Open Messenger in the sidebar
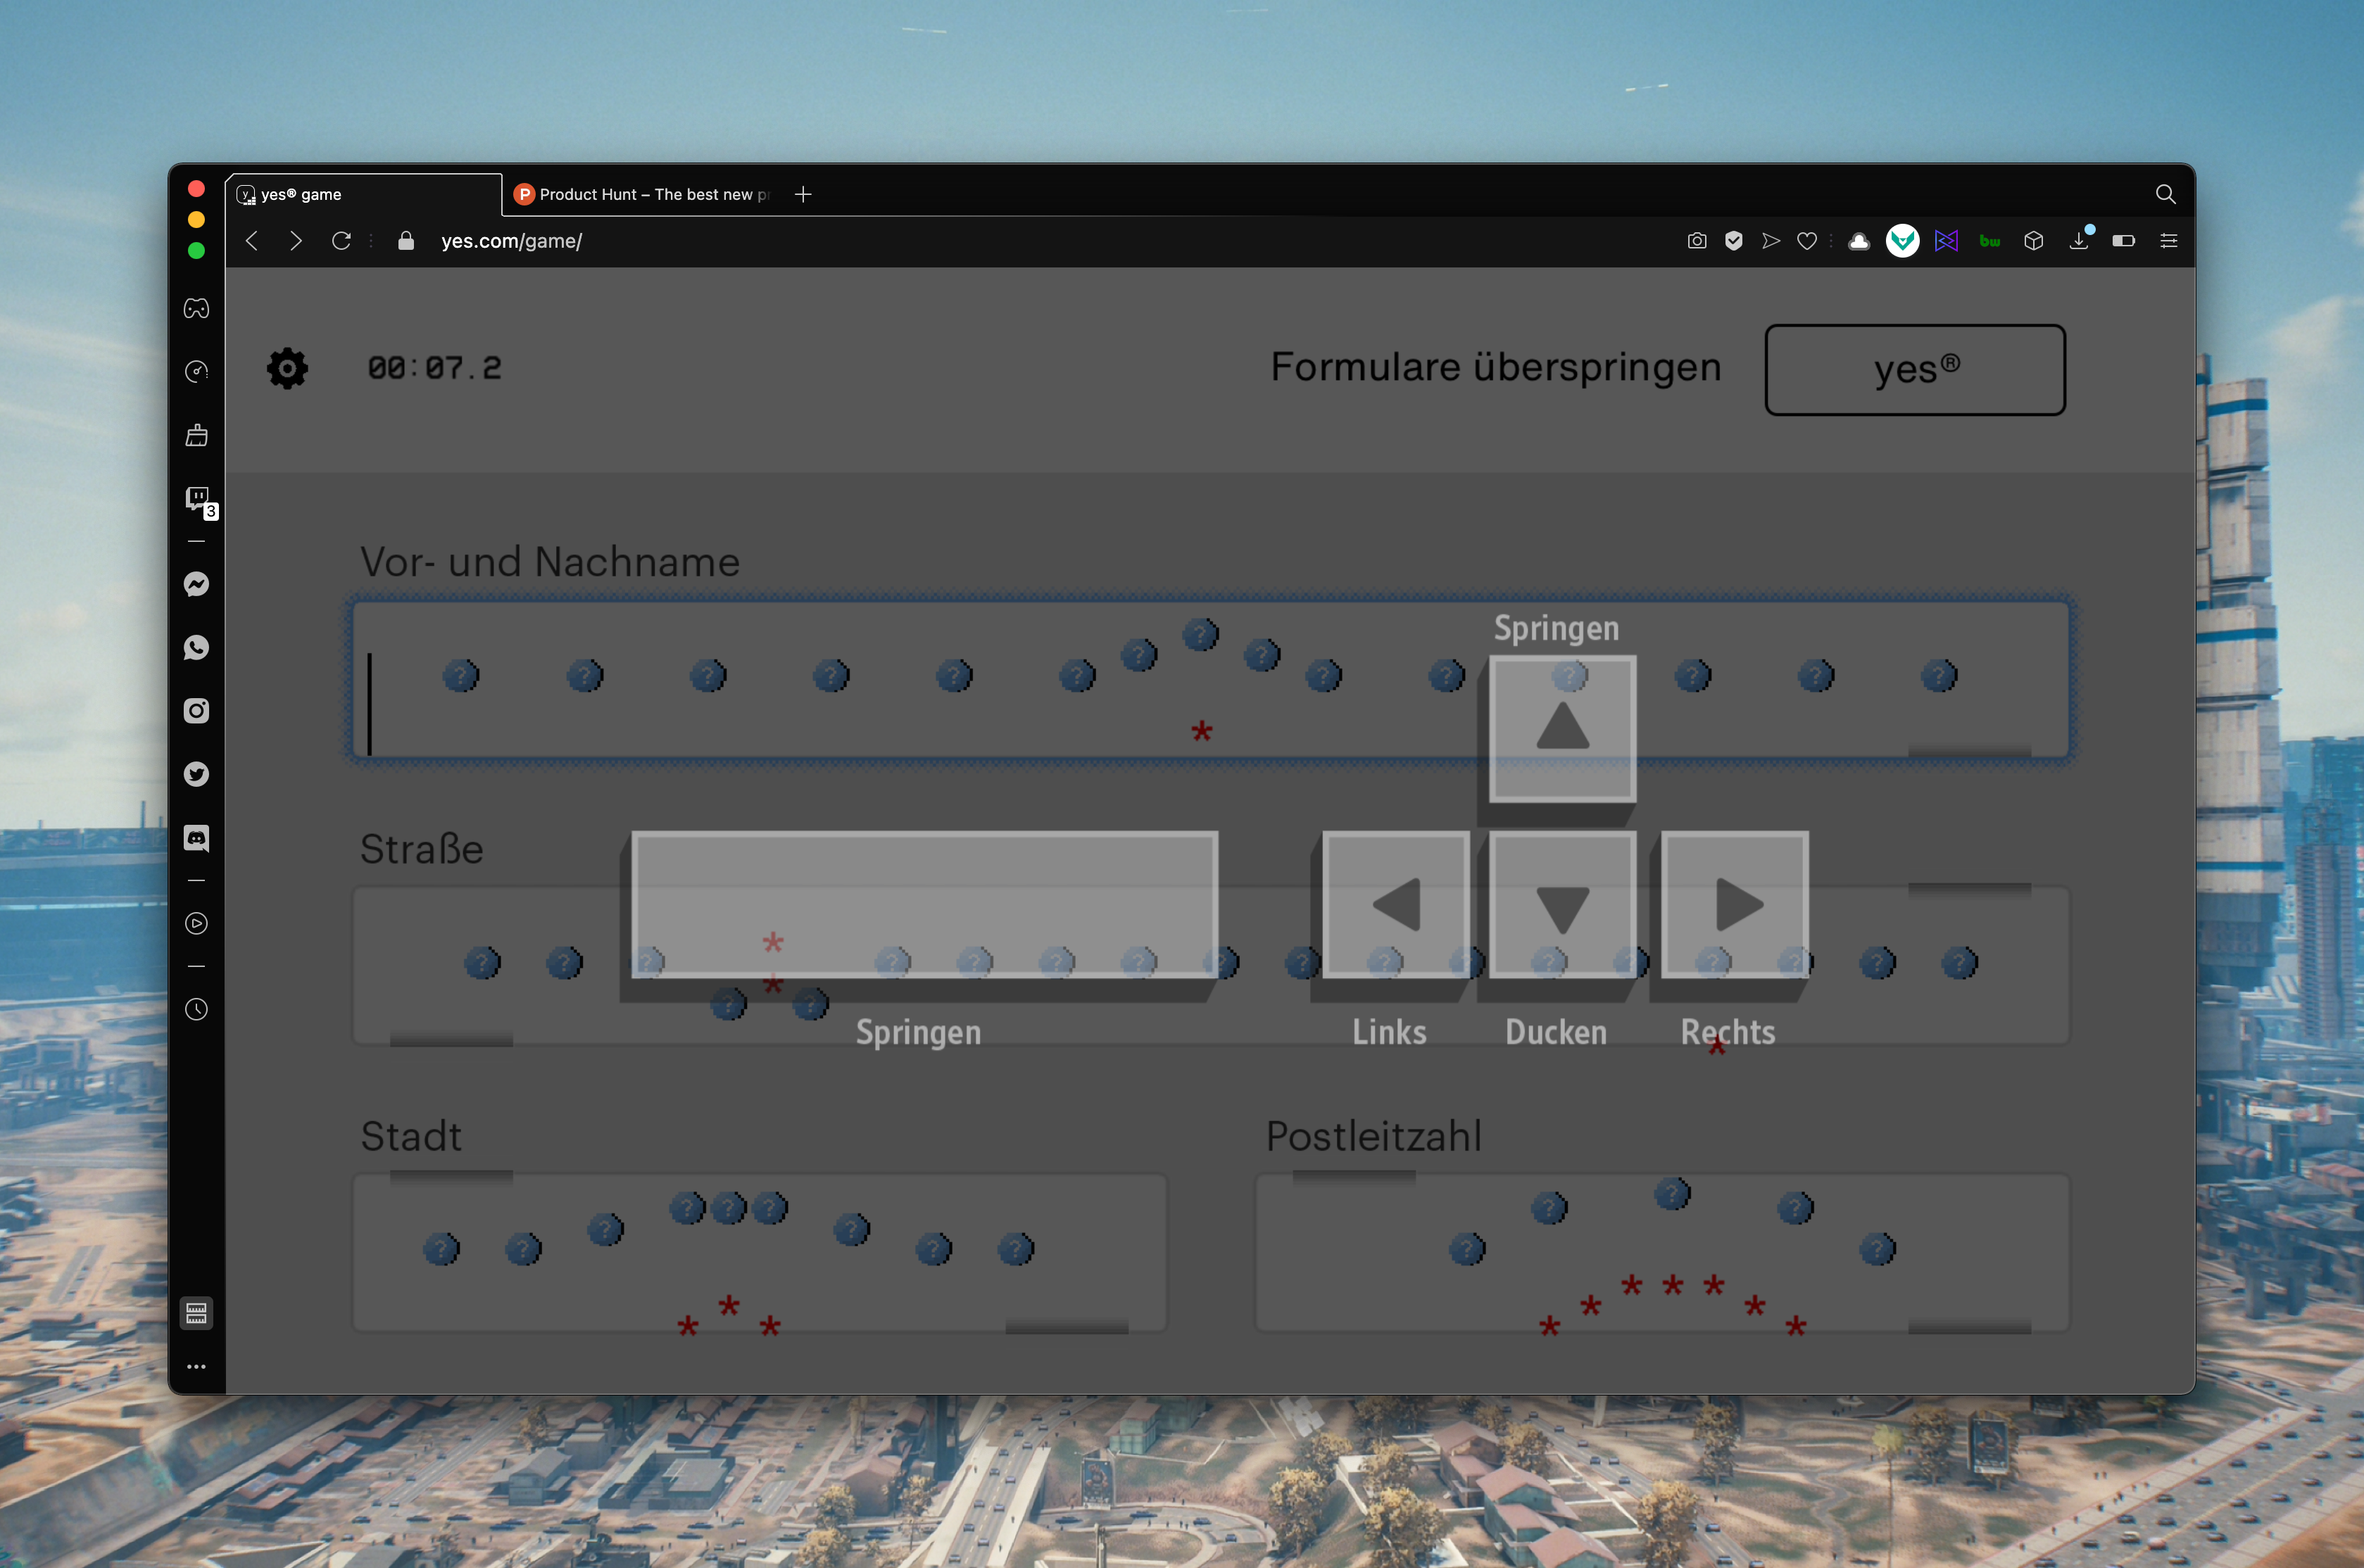 [x=196, y=584]
